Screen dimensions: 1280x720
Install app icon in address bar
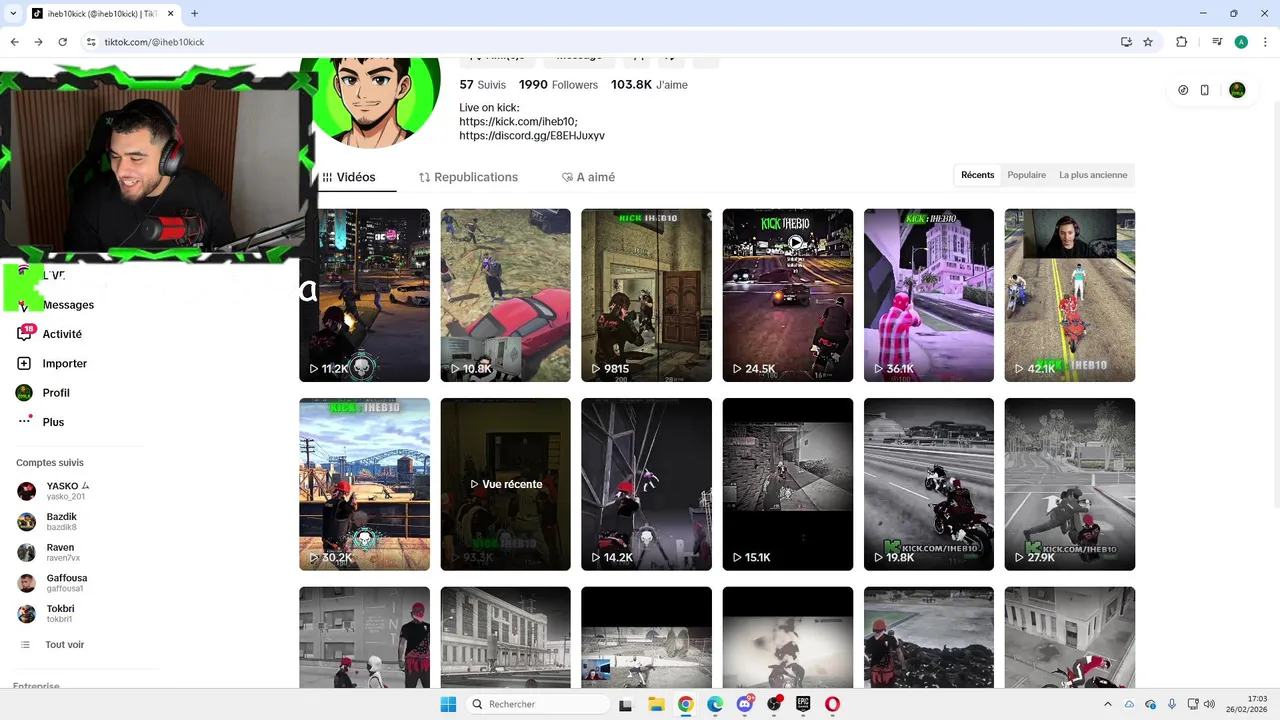click(x=1126, y=42)
